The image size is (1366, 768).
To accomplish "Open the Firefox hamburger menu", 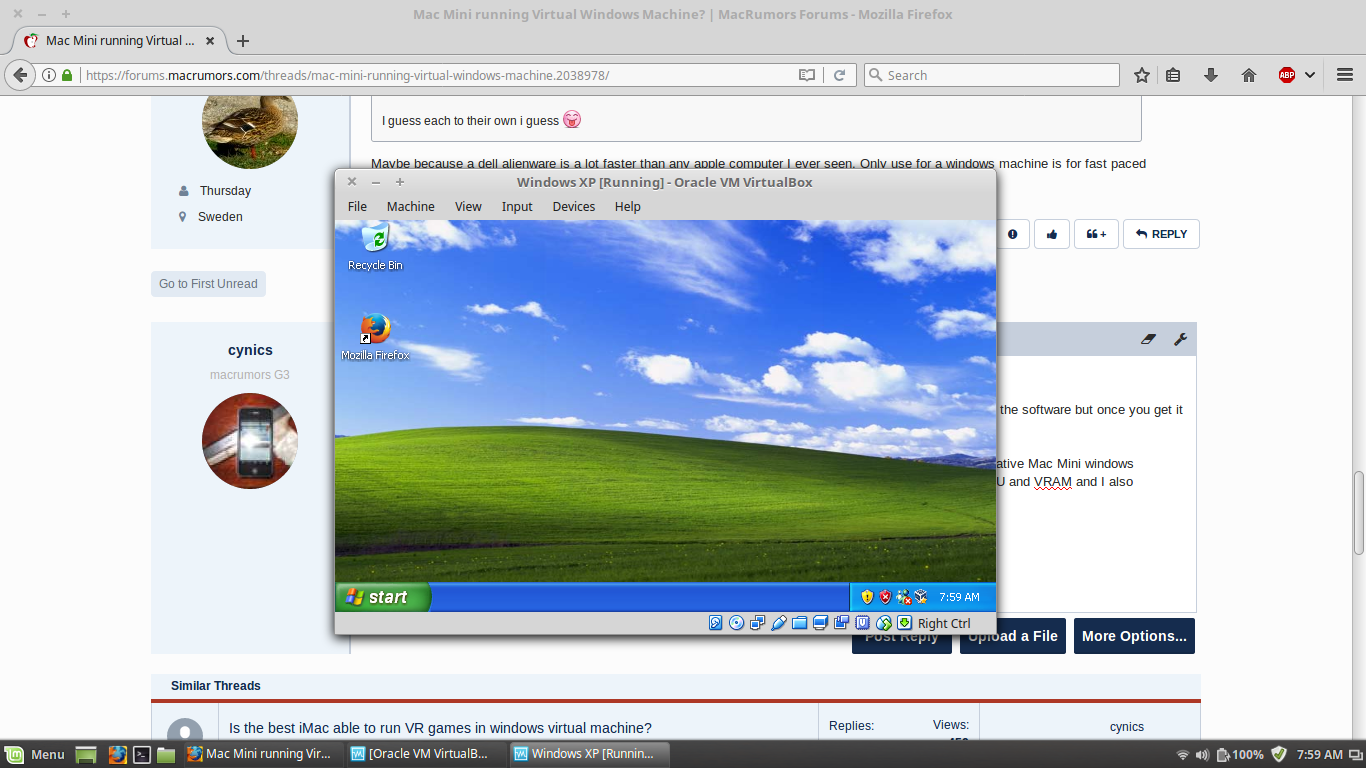I will pos(1345,75).
